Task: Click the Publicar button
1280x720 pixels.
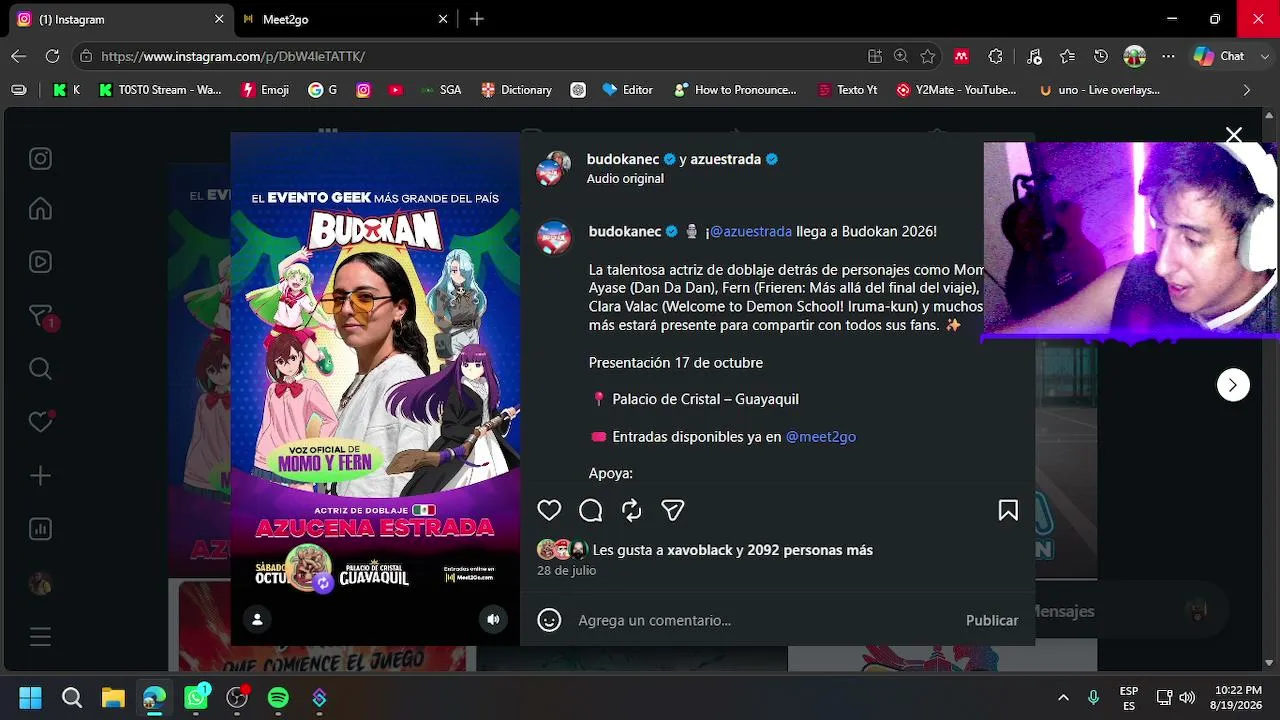Action: [992, 620]
